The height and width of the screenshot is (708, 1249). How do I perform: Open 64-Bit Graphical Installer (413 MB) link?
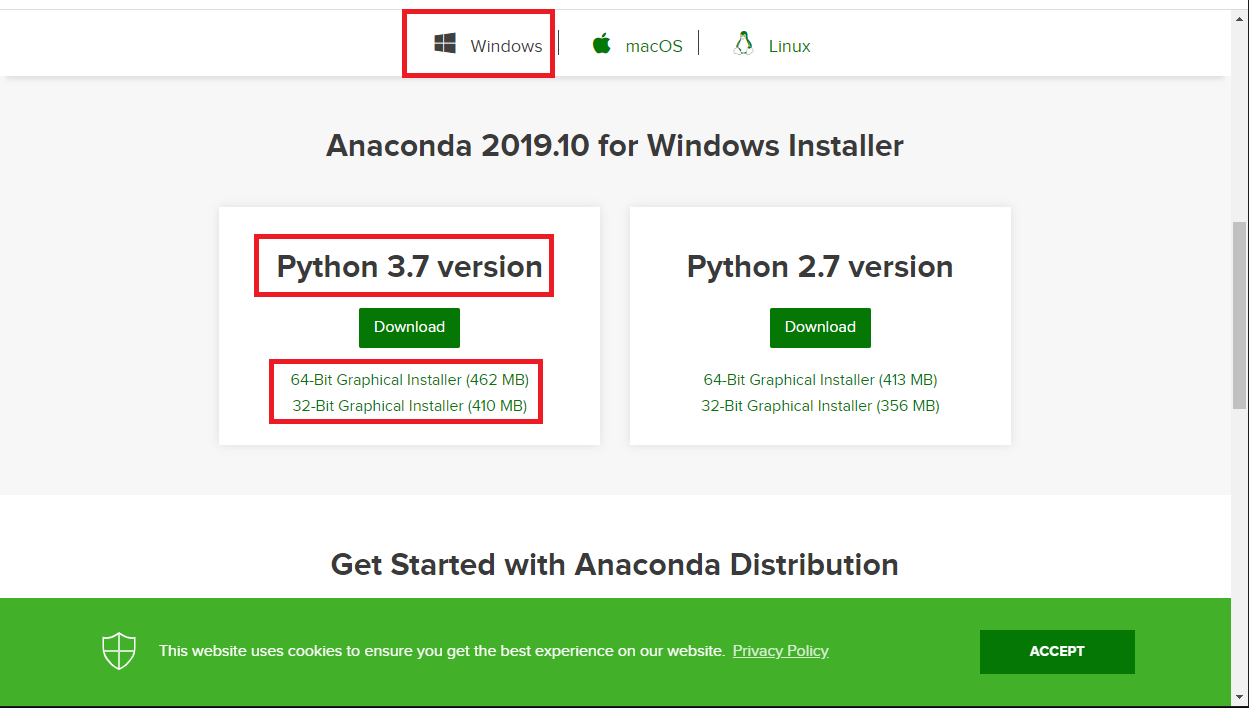pos(820,380)
